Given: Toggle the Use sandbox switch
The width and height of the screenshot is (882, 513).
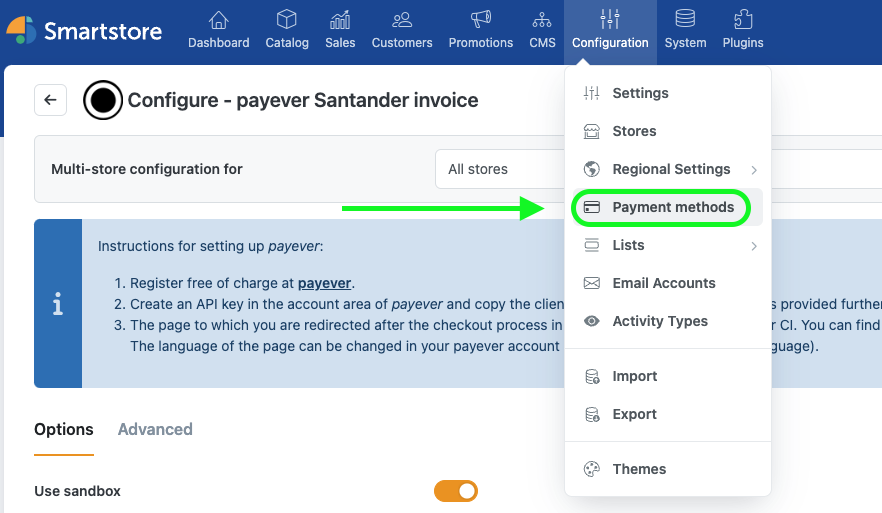Looking at the screenshot, I should 456,491.
